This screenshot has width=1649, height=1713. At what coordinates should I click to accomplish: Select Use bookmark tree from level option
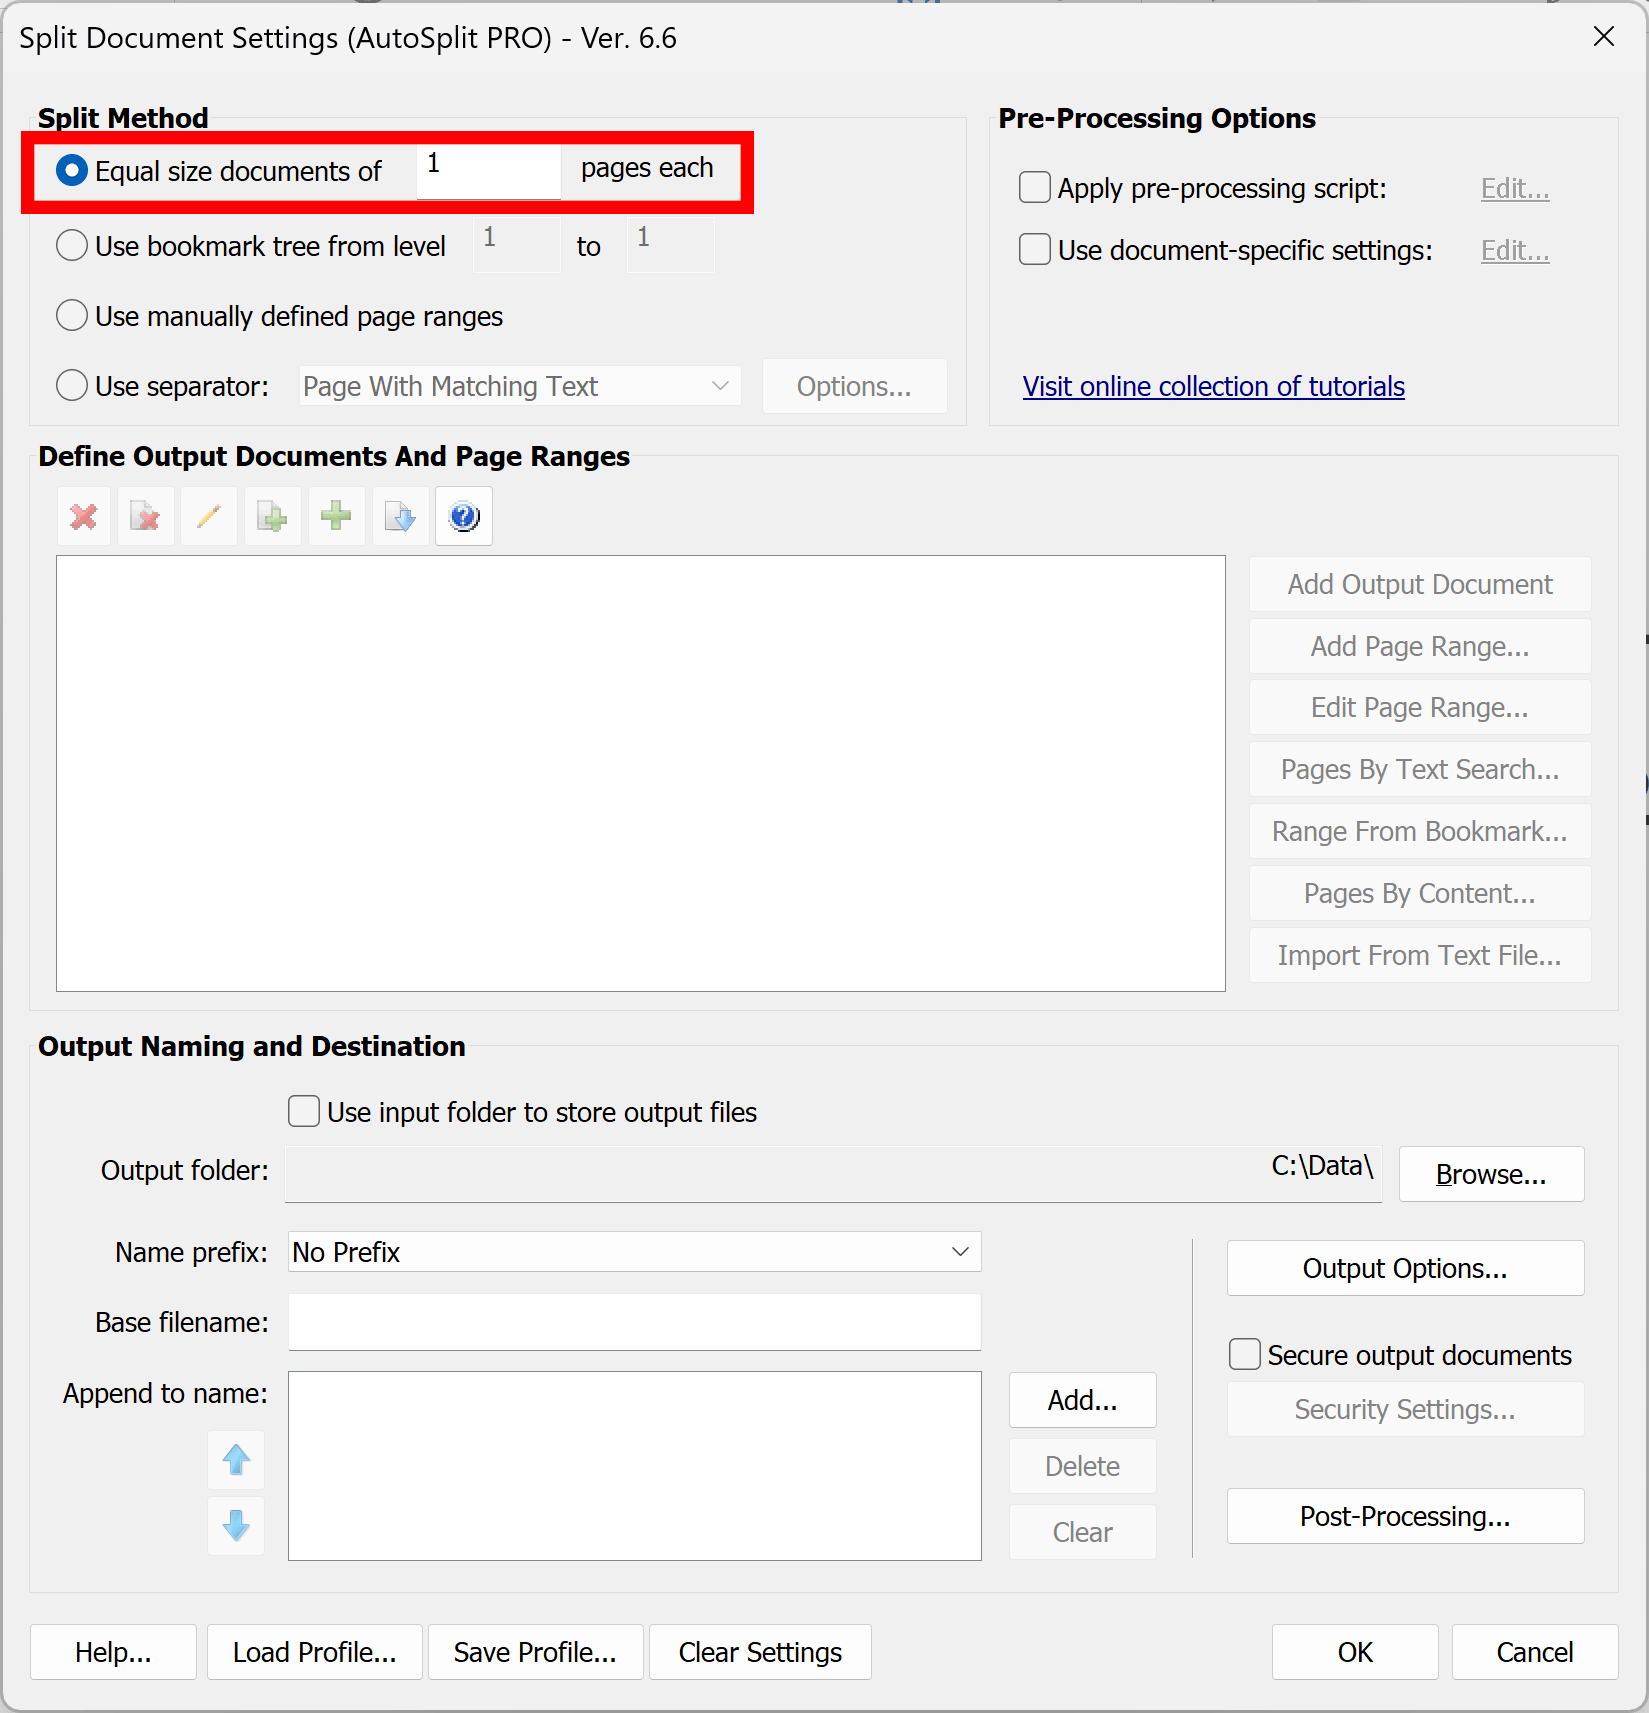pos(72,246)
